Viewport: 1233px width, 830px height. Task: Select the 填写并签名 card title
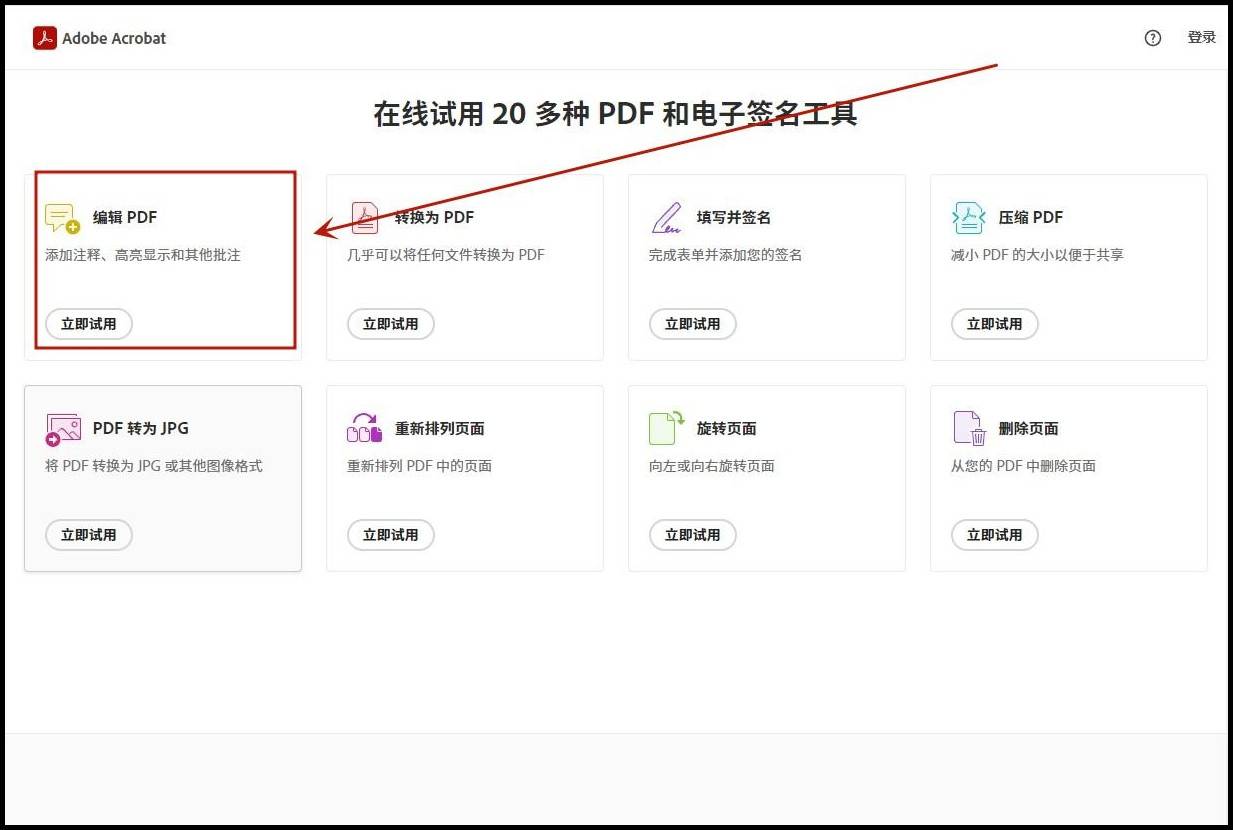[734, 217]
